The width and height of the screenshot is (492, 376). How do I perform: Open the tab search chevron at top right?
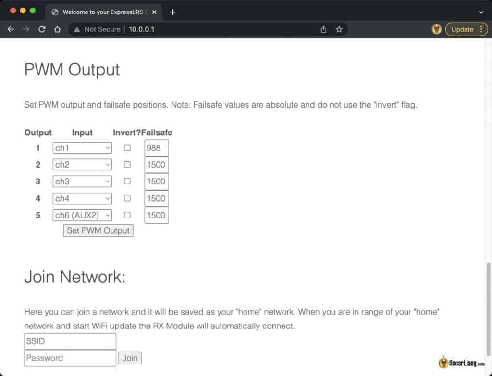(481, 12)
